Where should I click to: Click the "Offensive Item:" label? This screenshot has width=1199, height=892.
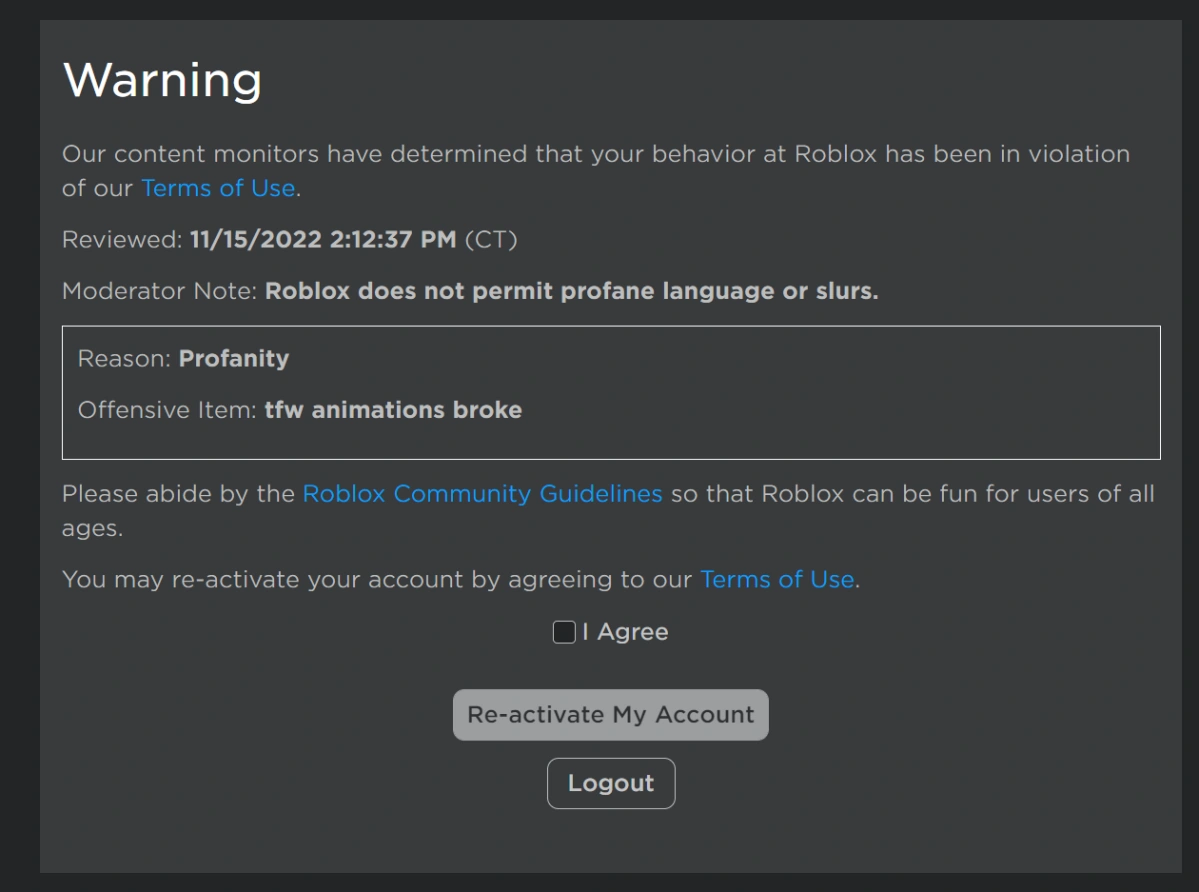coord(167,410)
